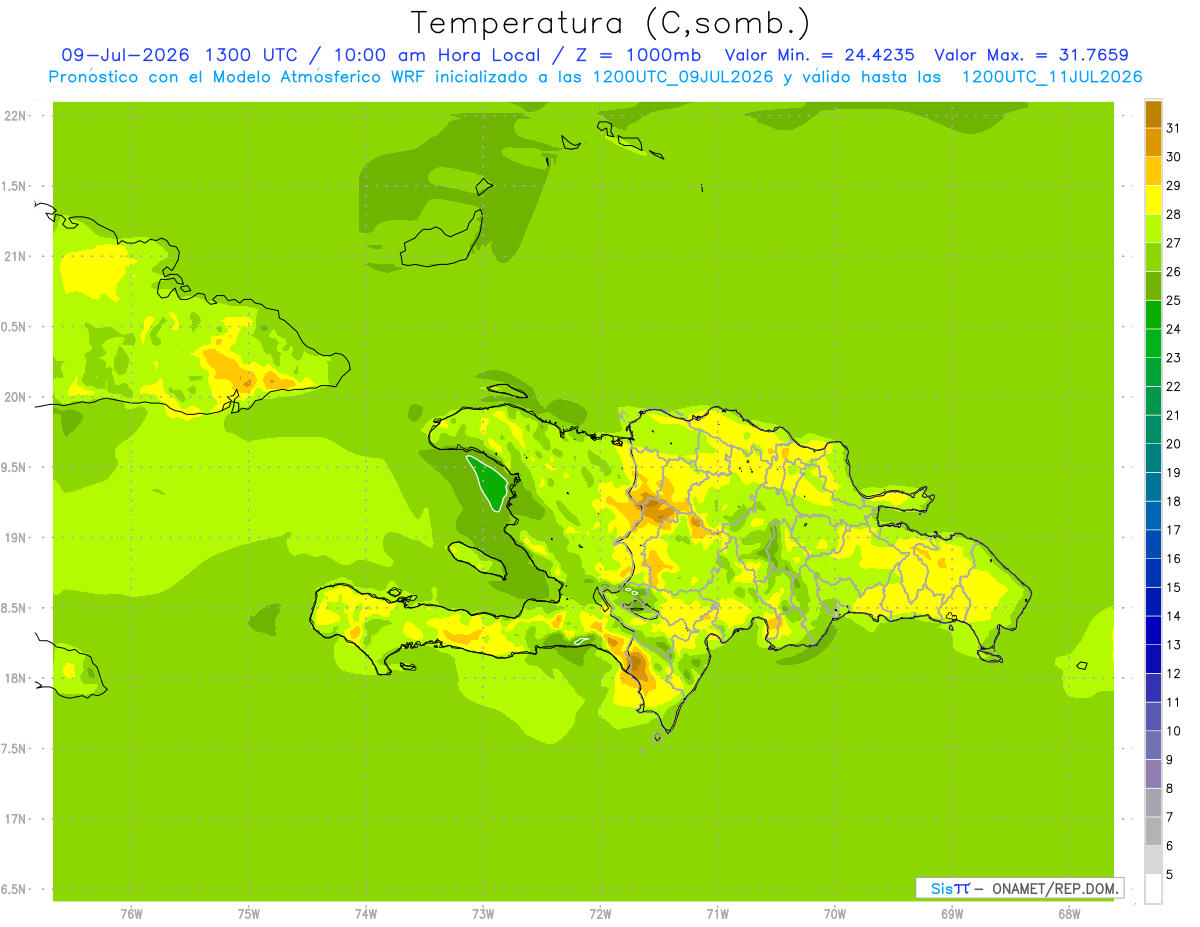
Task: Click the white-outlined dark green cold patch in Haiti
Action: pos(490,483)
